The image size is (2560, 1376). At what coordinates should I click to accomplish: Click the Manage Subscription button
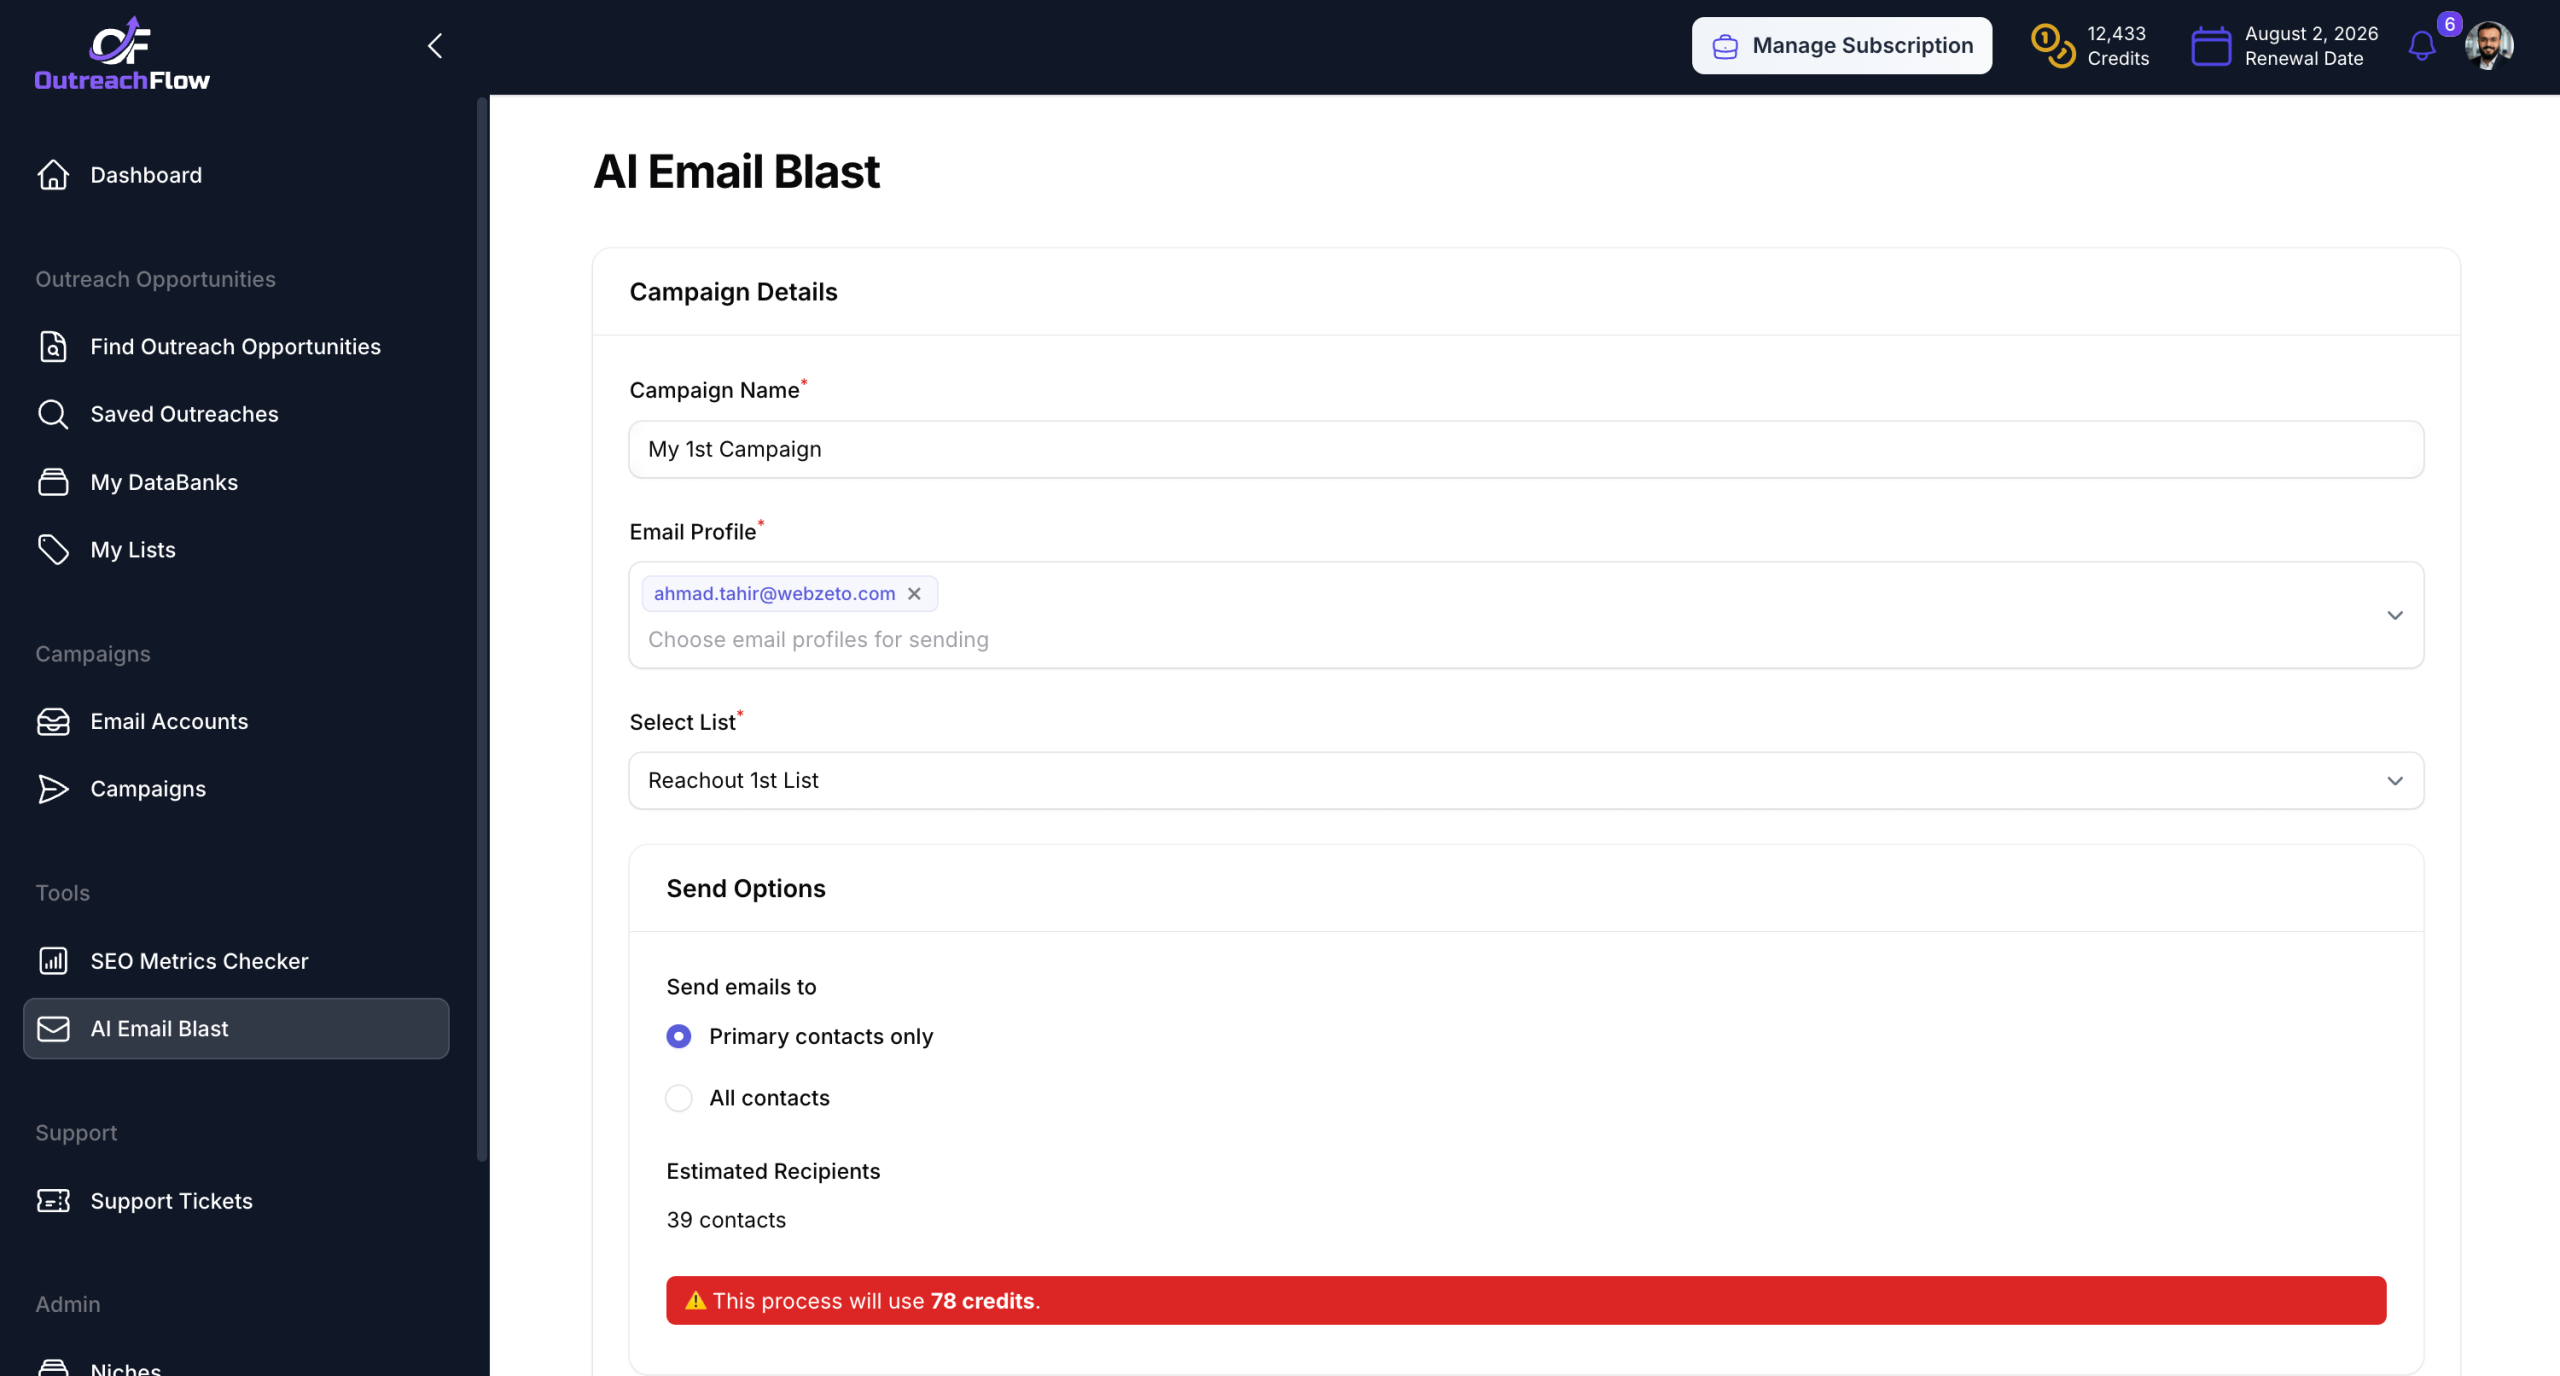(1841, 46)
